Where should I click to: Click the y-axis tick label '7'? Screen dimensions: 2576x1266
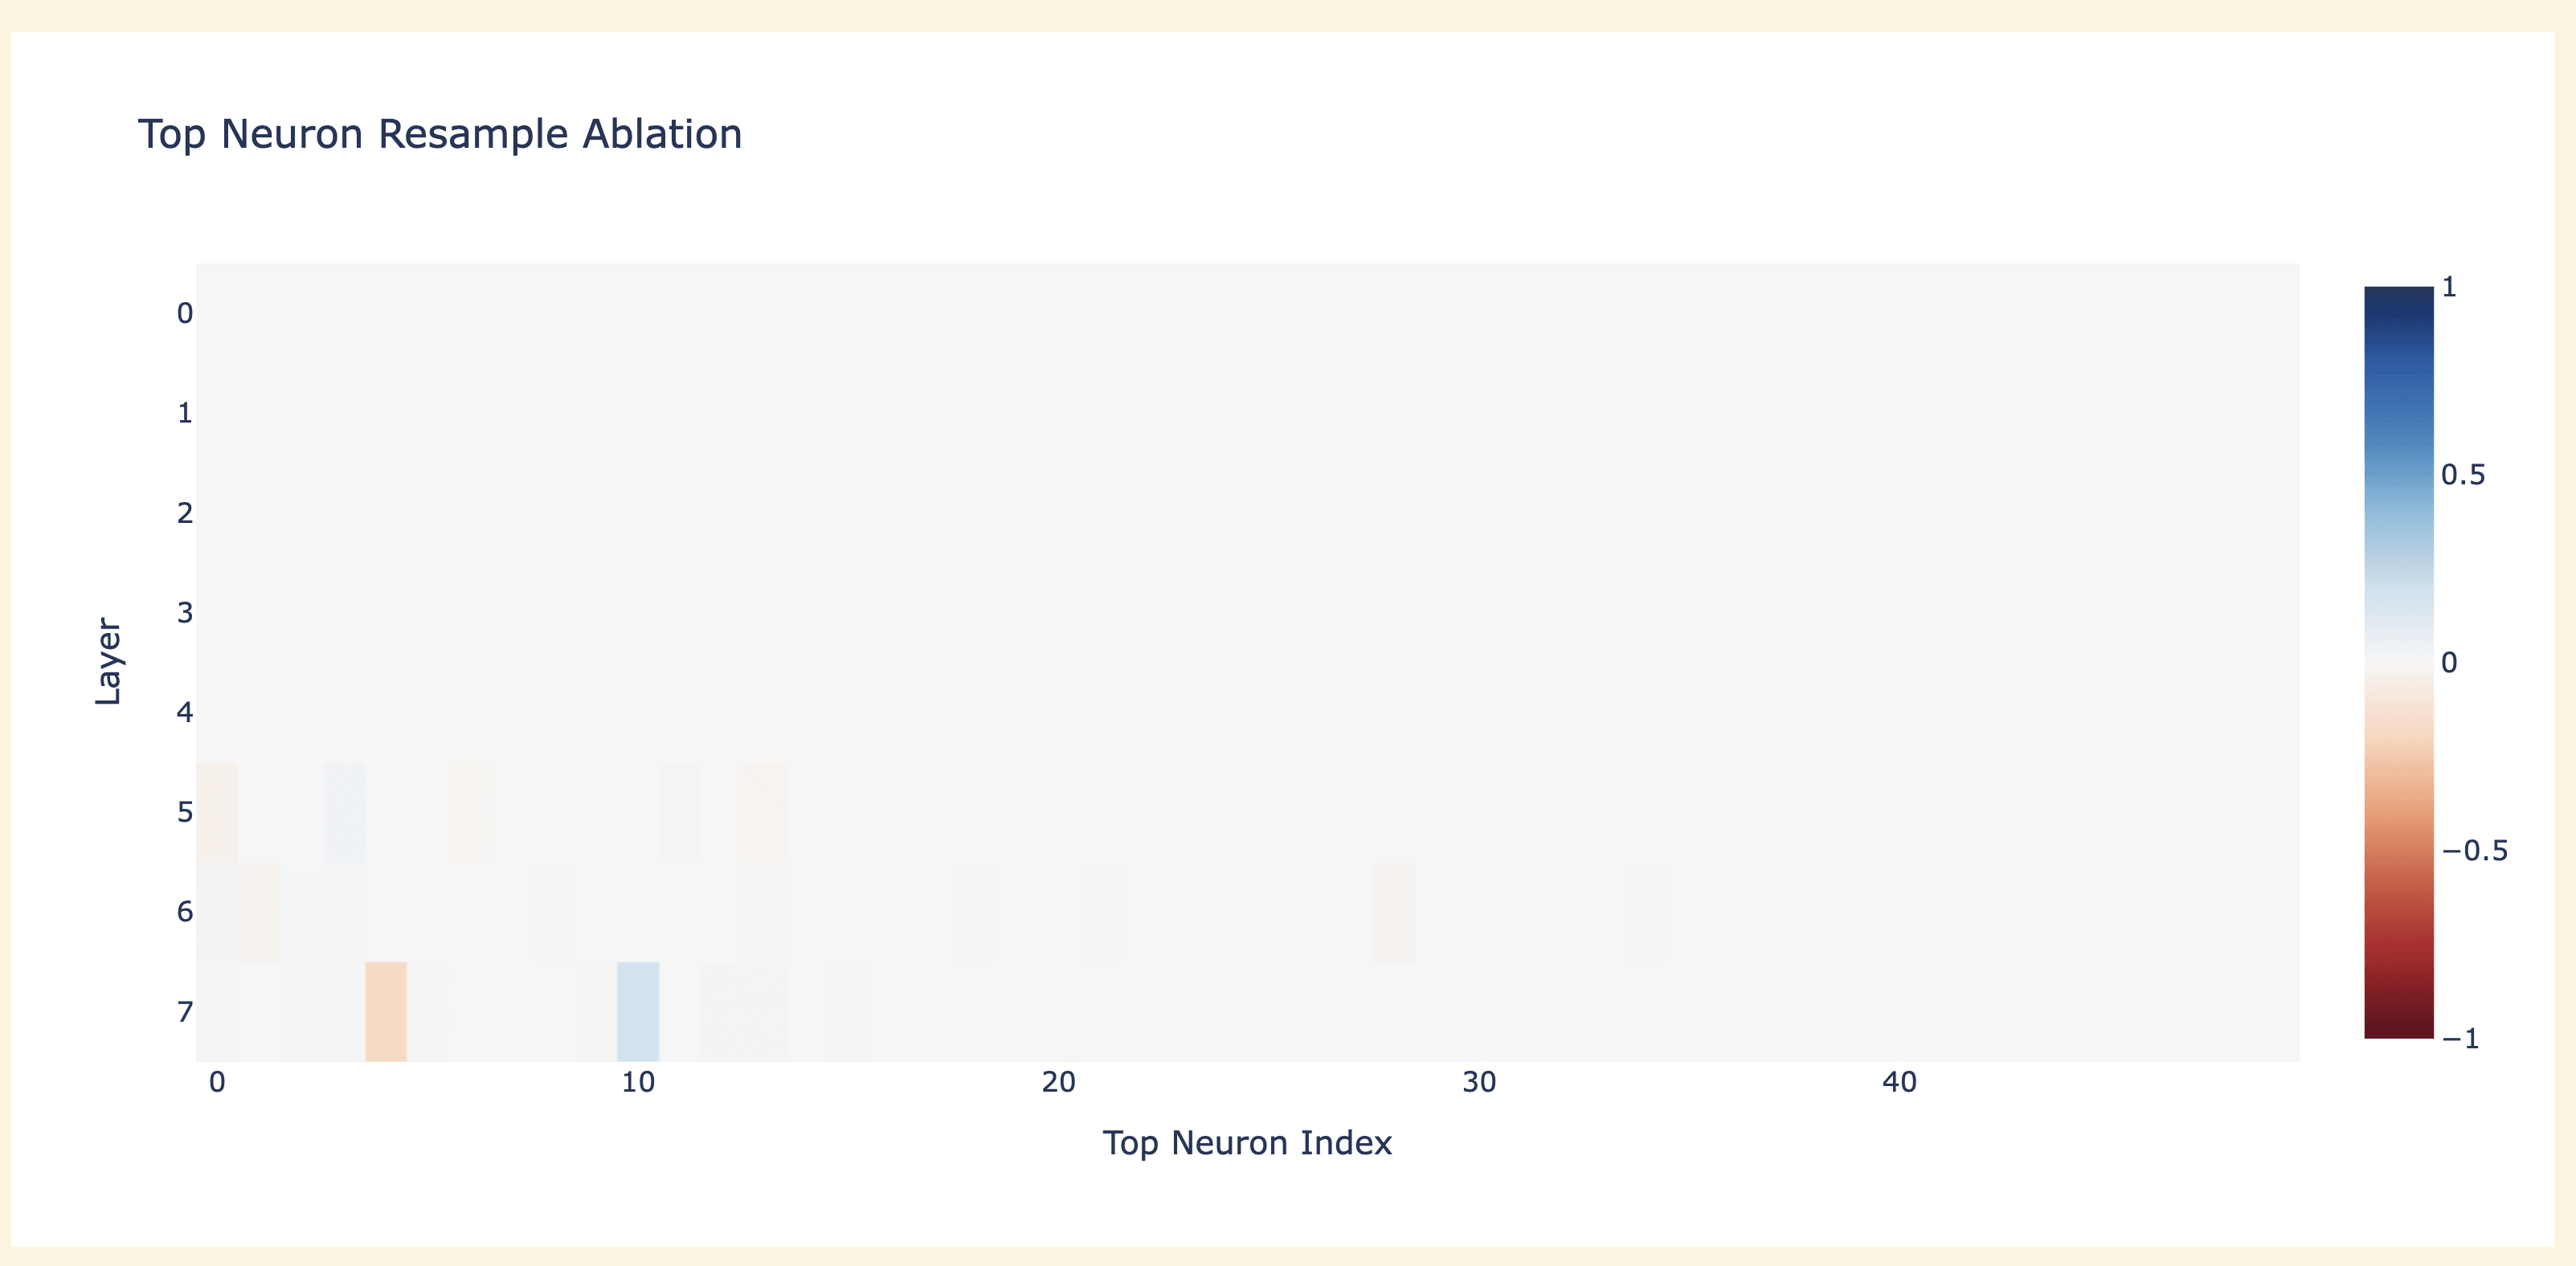click(x=185, y=1012)
